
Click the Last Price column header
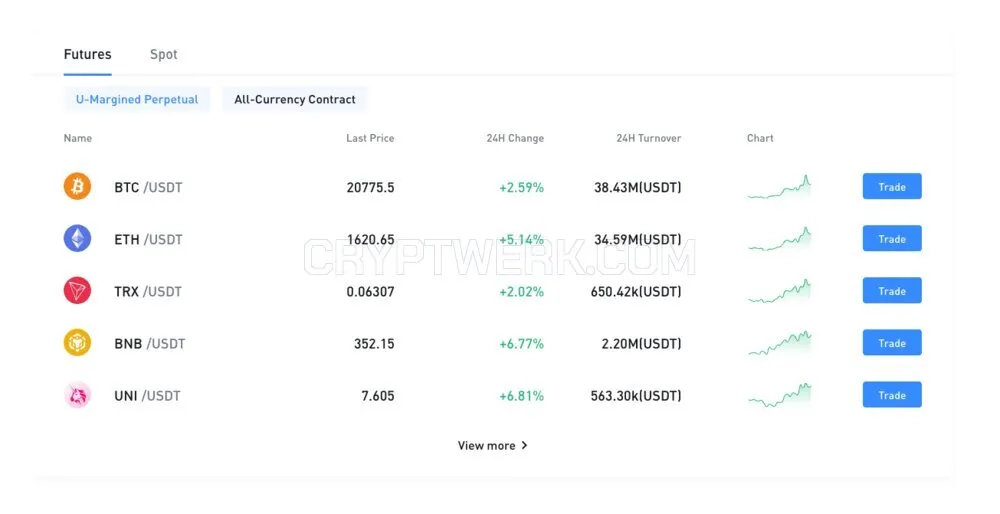[x=370, y=138]
